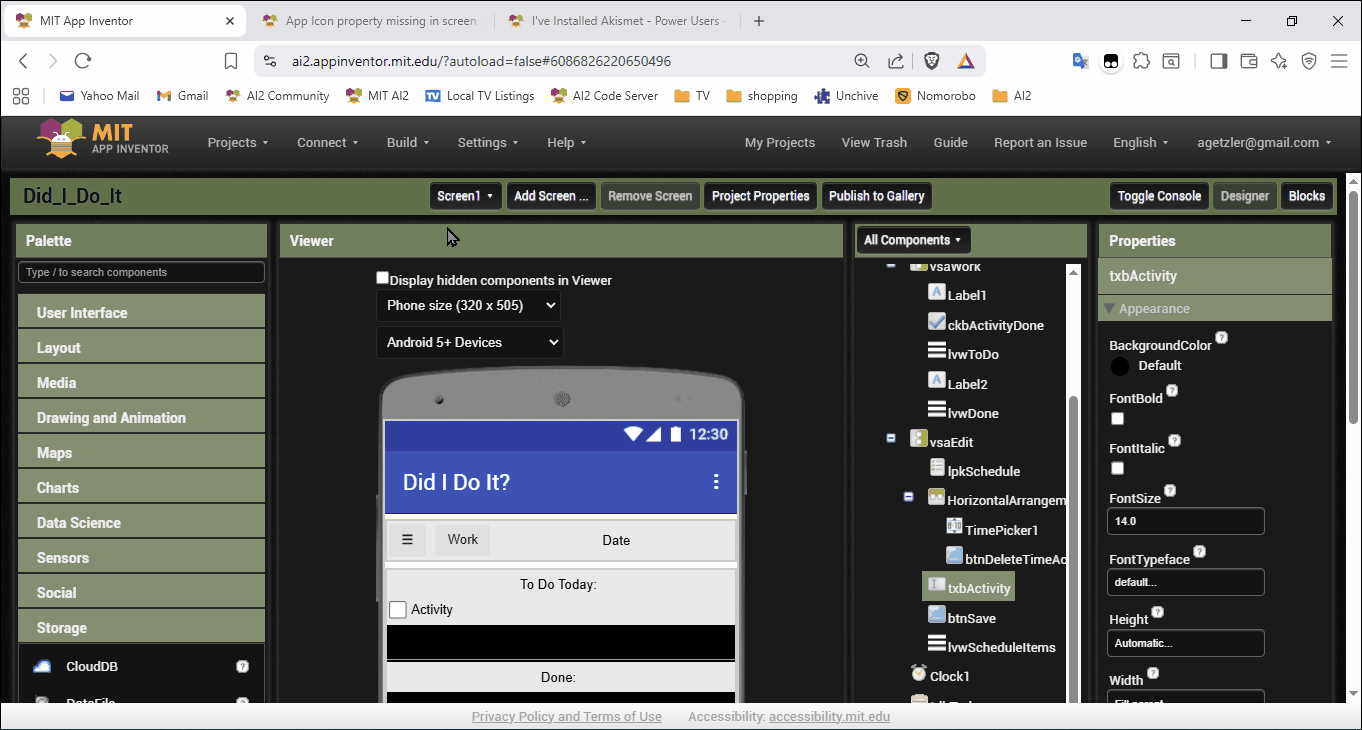Check the FontBold checkbox
The height and width of the screenshot is (730, 1362).
1118,419
